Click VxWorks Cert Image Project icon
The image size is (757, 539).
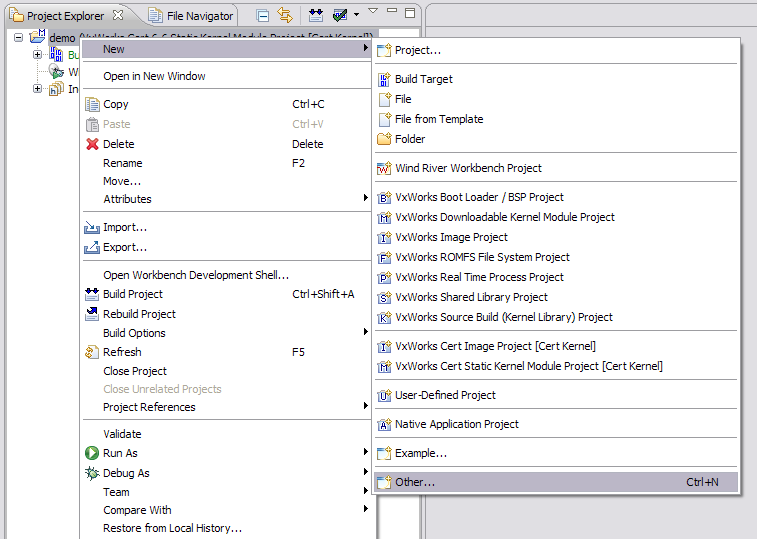384,346
